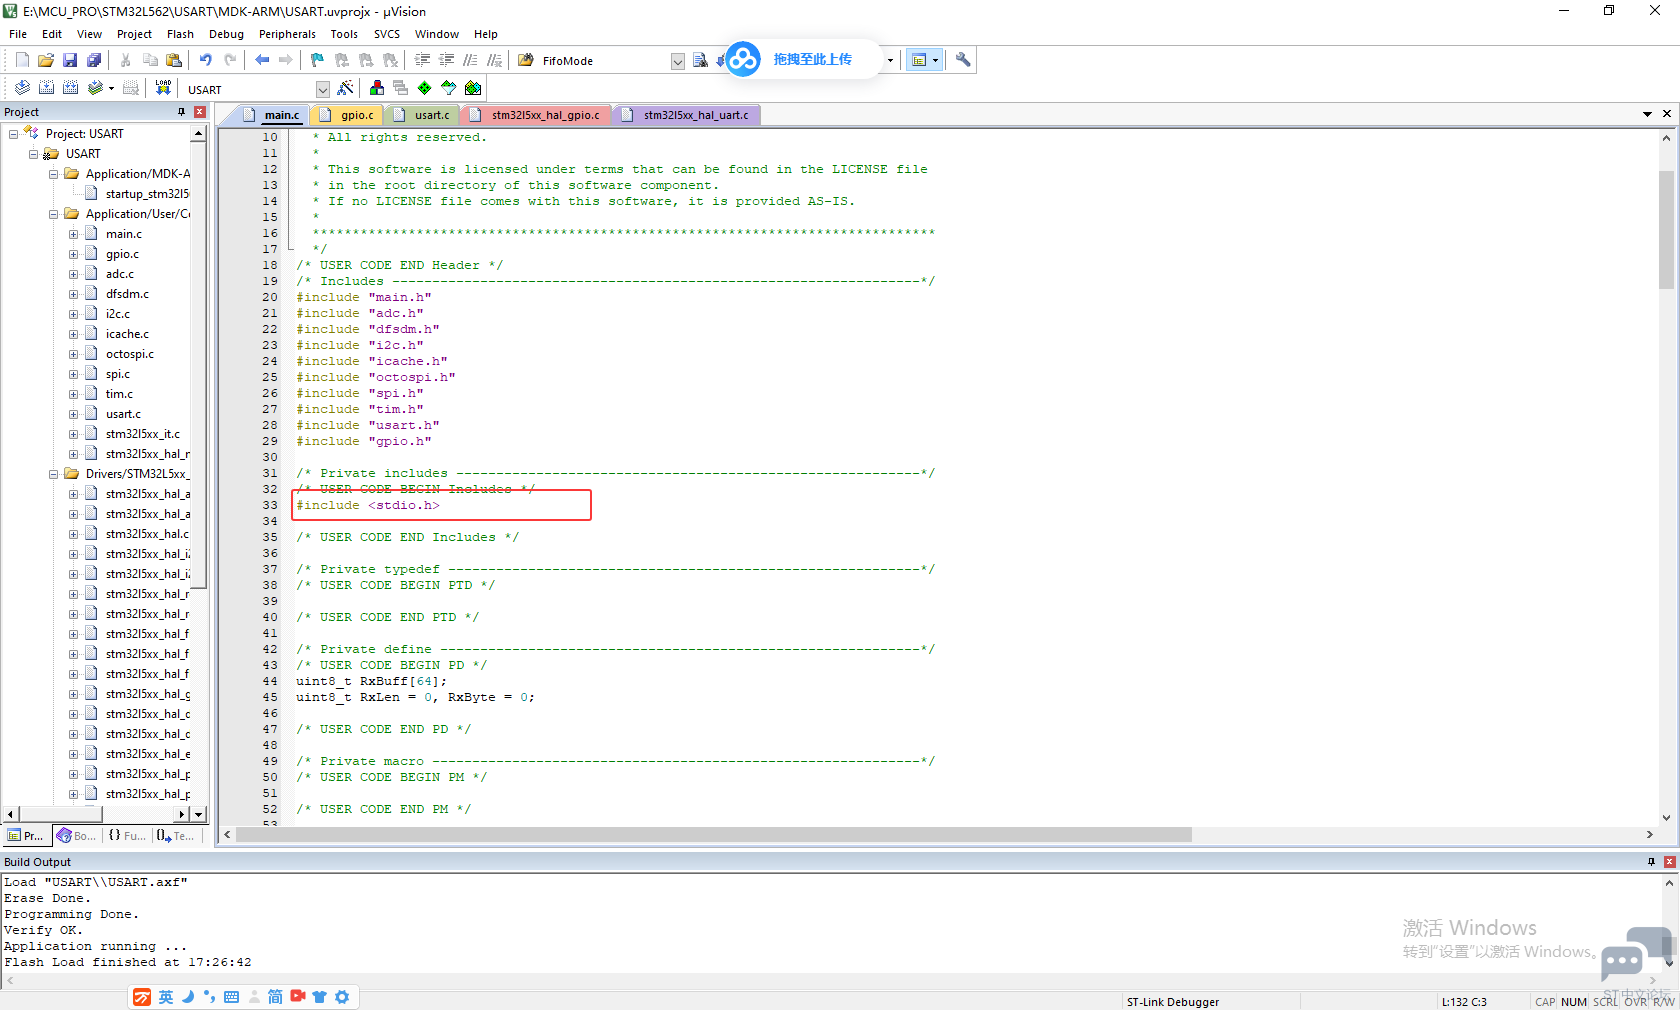Screen dimensions: 1680x1010
Task: Open Options for Target magic wand icon
Action: click(x=345, y=88)
